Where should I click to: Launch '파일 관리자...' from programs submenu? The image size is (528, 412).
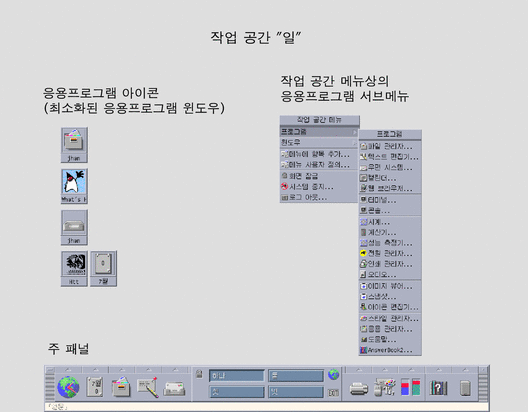pyautogui.click(x=390, y=146)
